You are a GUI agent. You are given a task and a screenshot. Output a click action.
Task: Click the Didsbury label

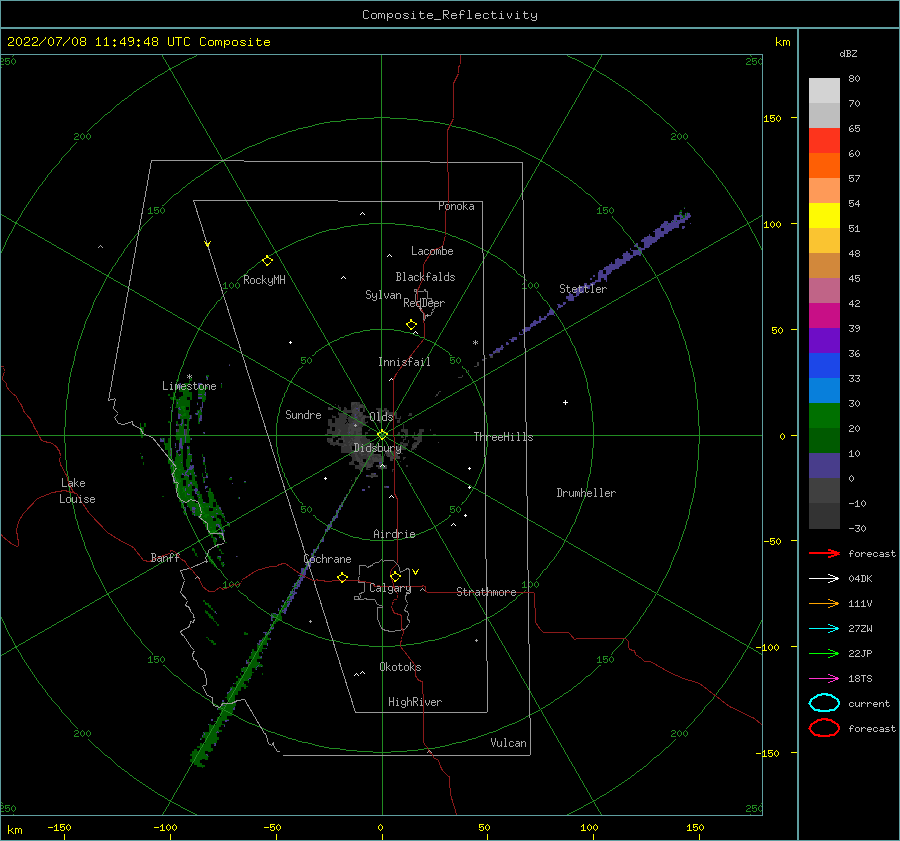[x=377, y=448]
